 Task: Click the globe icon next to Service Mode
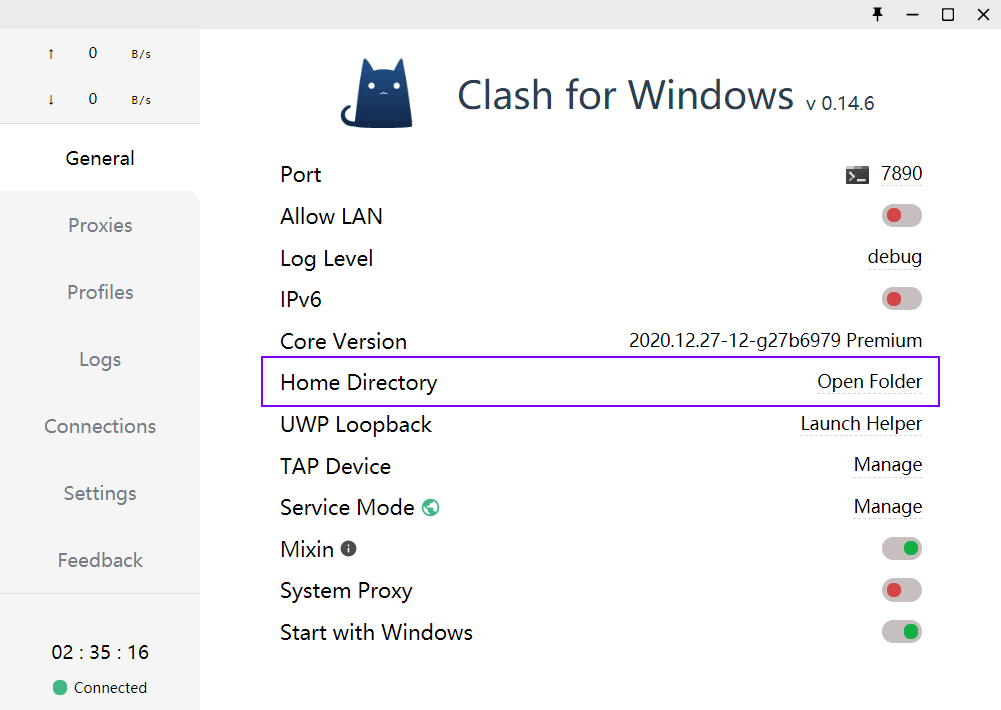pyautogui.click(x=431, y=507)
